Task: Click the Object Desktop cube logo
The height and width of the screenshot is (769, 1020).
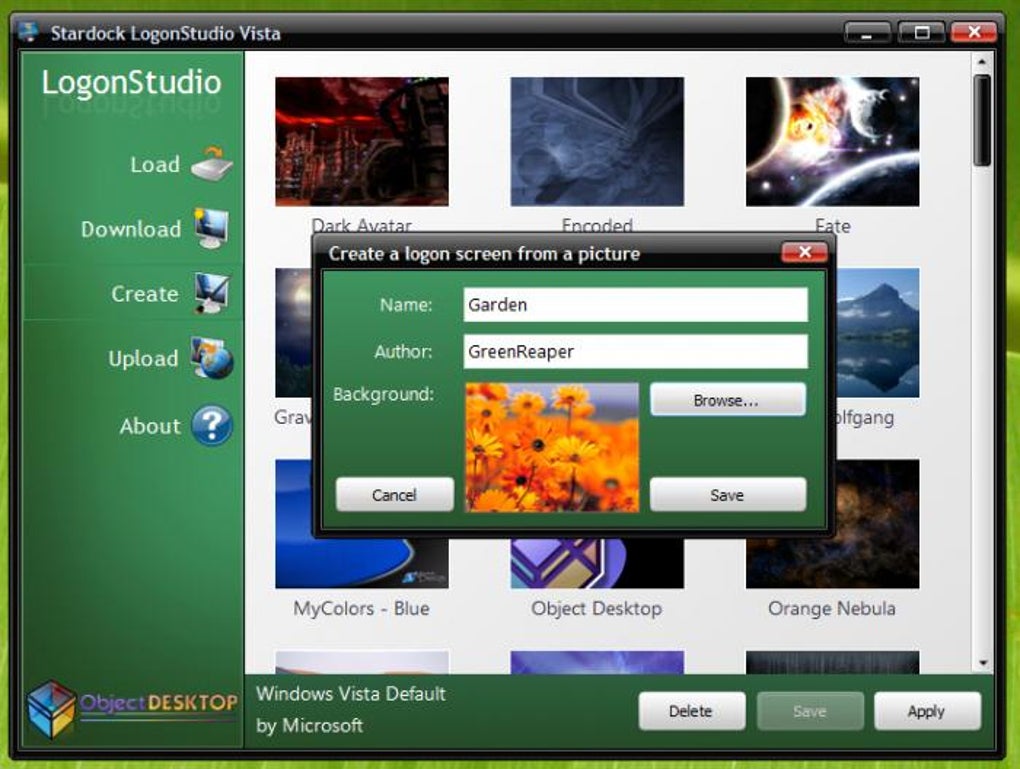Action: tap(51, 708)
